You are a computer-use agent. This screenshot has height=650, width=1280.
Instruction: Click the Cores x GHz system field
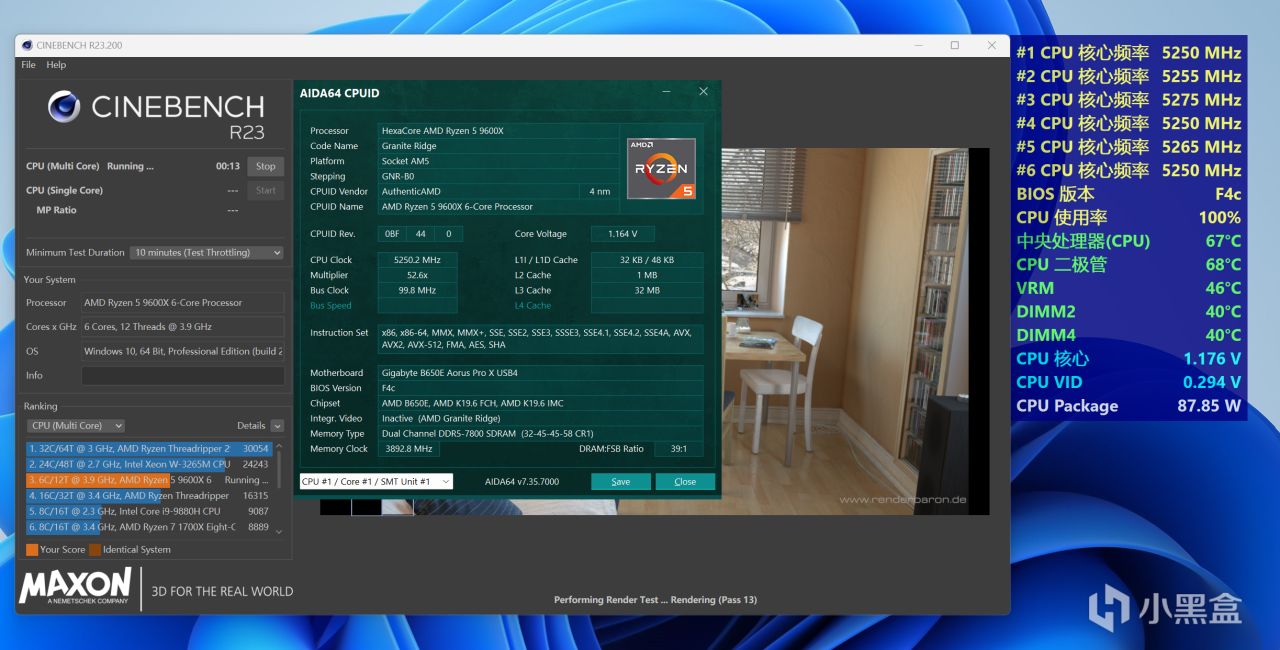click(x=183, y=327)
